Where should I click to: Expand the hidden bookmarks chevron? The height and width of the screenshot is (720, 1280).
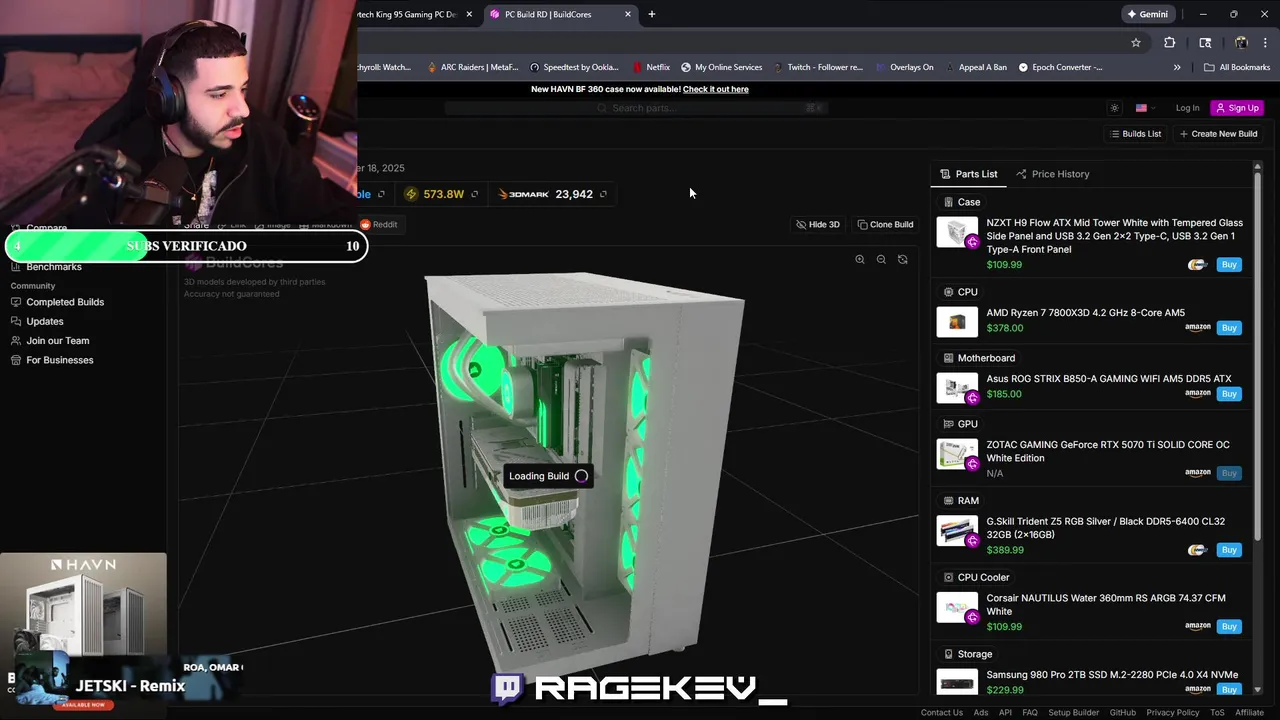pyautogui.click(x=1177, y=67)
